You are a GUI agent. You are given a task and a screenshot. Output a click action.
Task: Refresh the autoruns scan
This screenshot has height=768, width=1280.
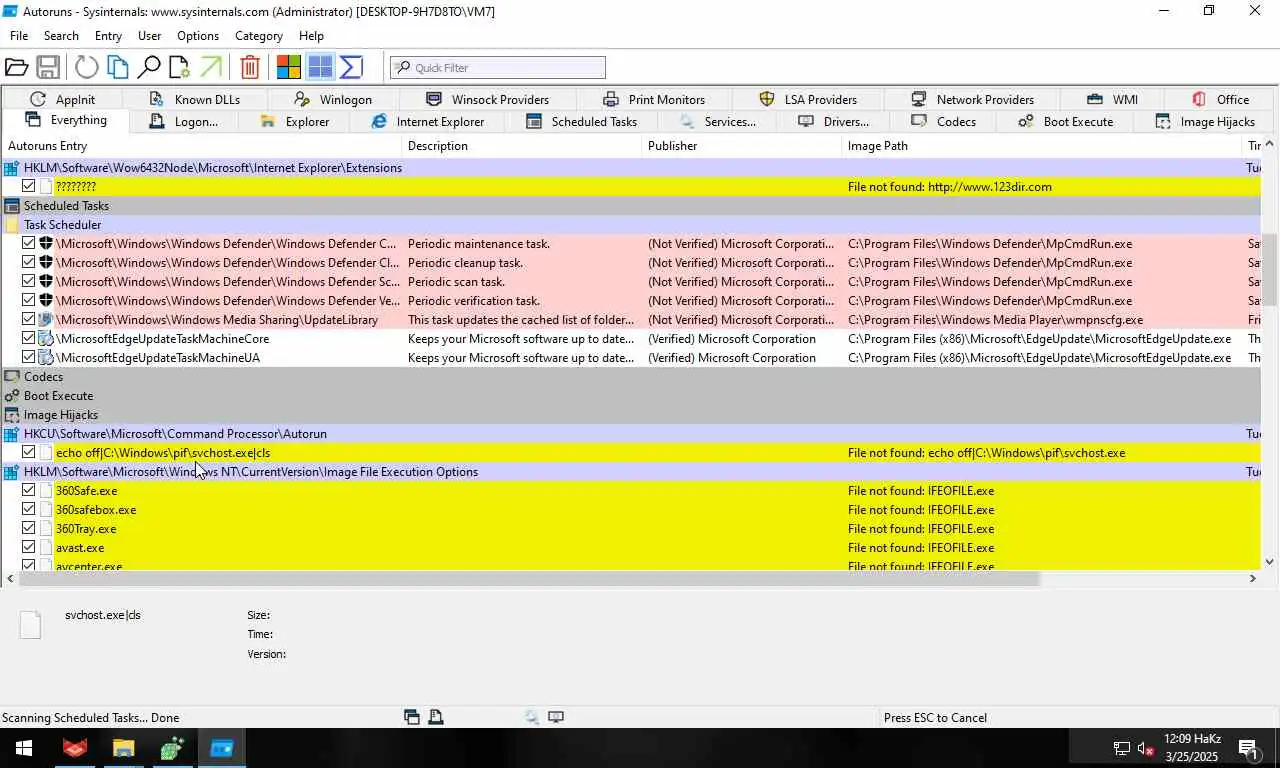tap(87, 67)
